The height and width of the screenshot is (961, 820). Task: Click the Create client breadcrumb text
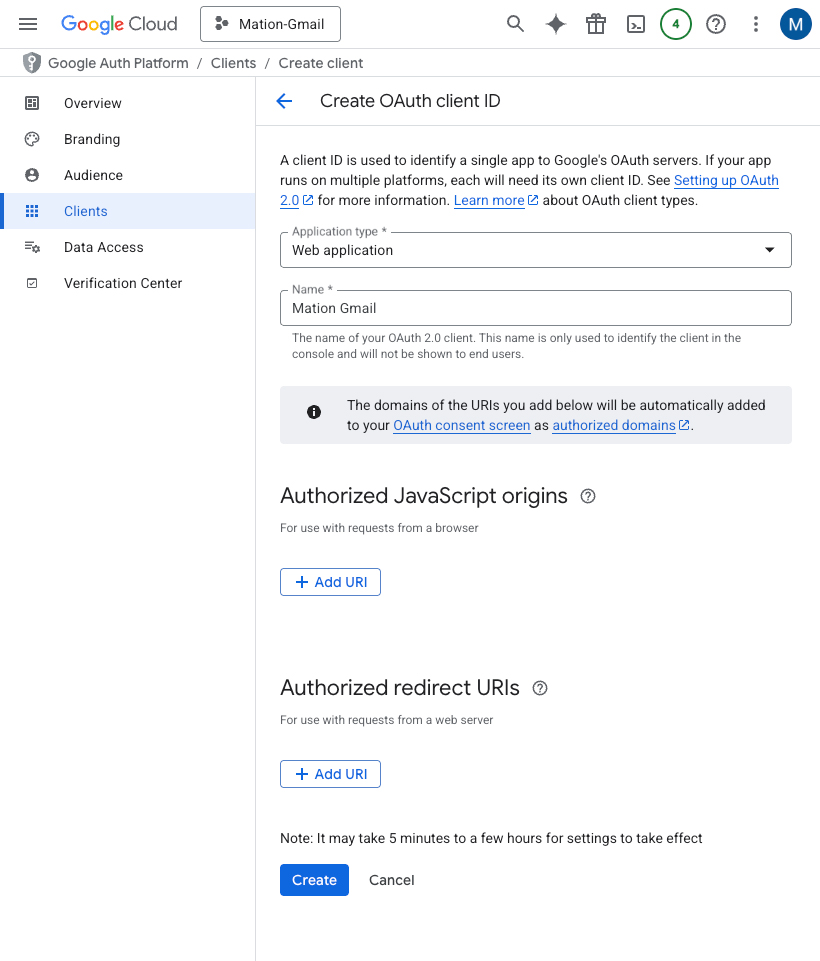tap(321, 63)
